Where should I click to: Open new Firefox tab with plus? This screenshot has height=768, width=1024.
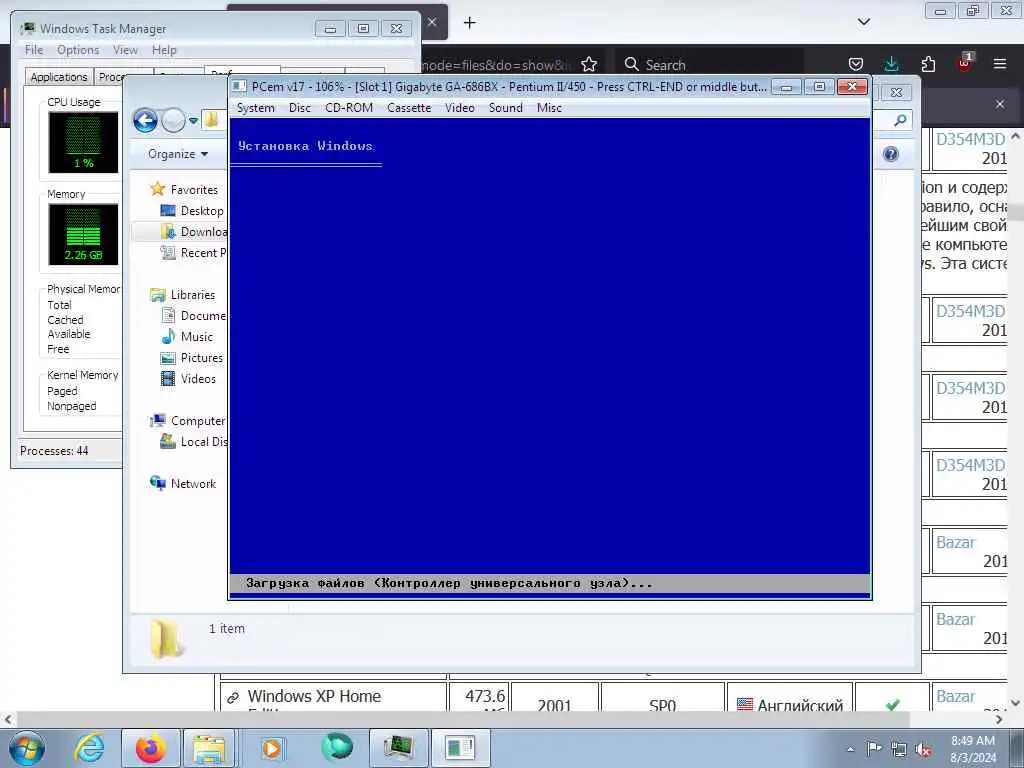470,23
